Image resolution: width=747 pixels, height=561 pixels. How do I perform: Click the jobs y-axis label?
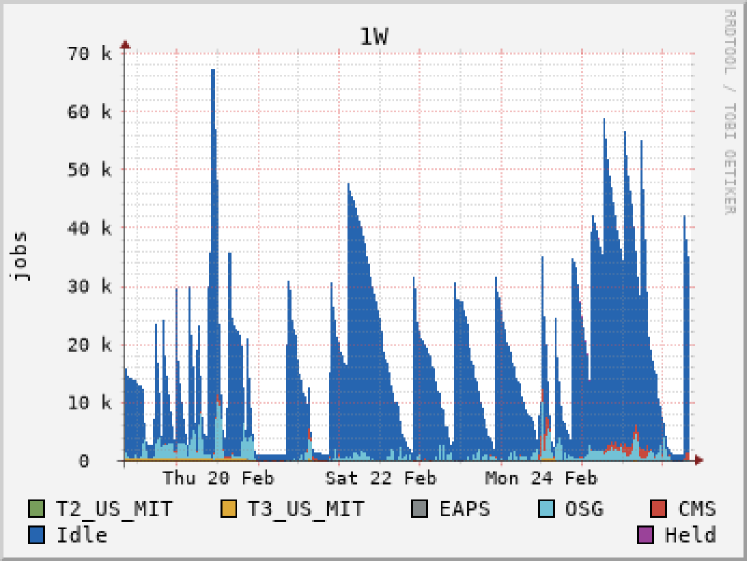pos(19,256)
